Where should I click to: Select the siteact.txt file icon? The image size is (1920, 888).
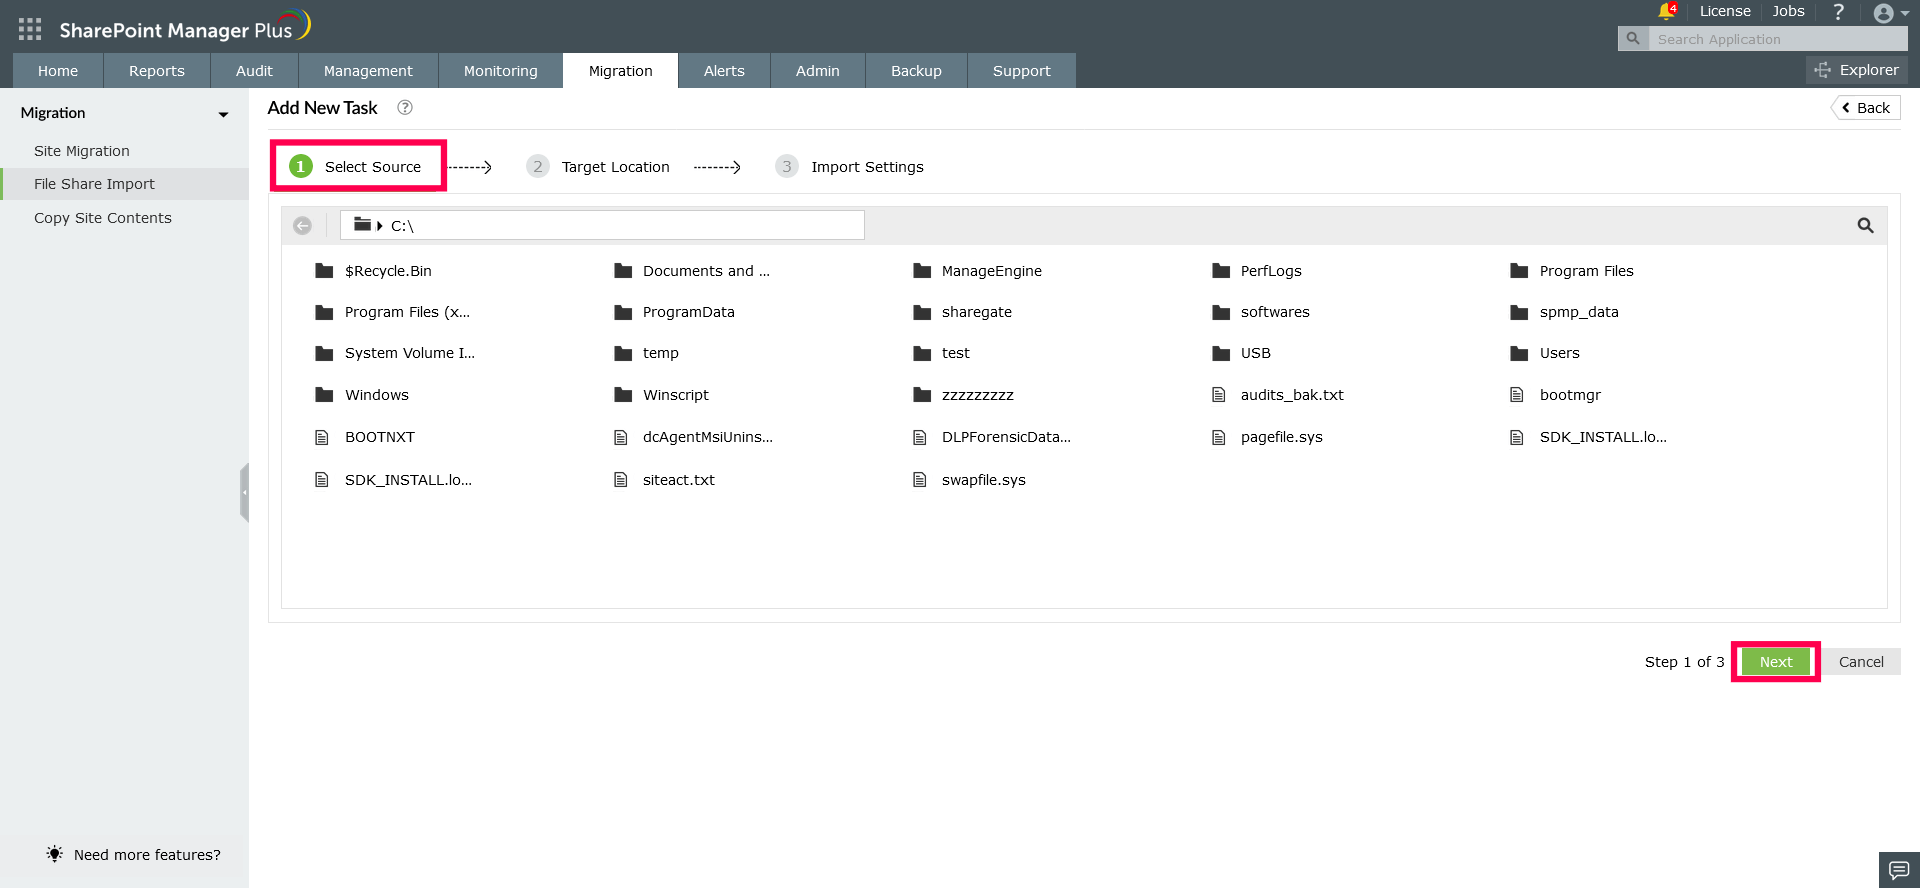pos(621,480)
